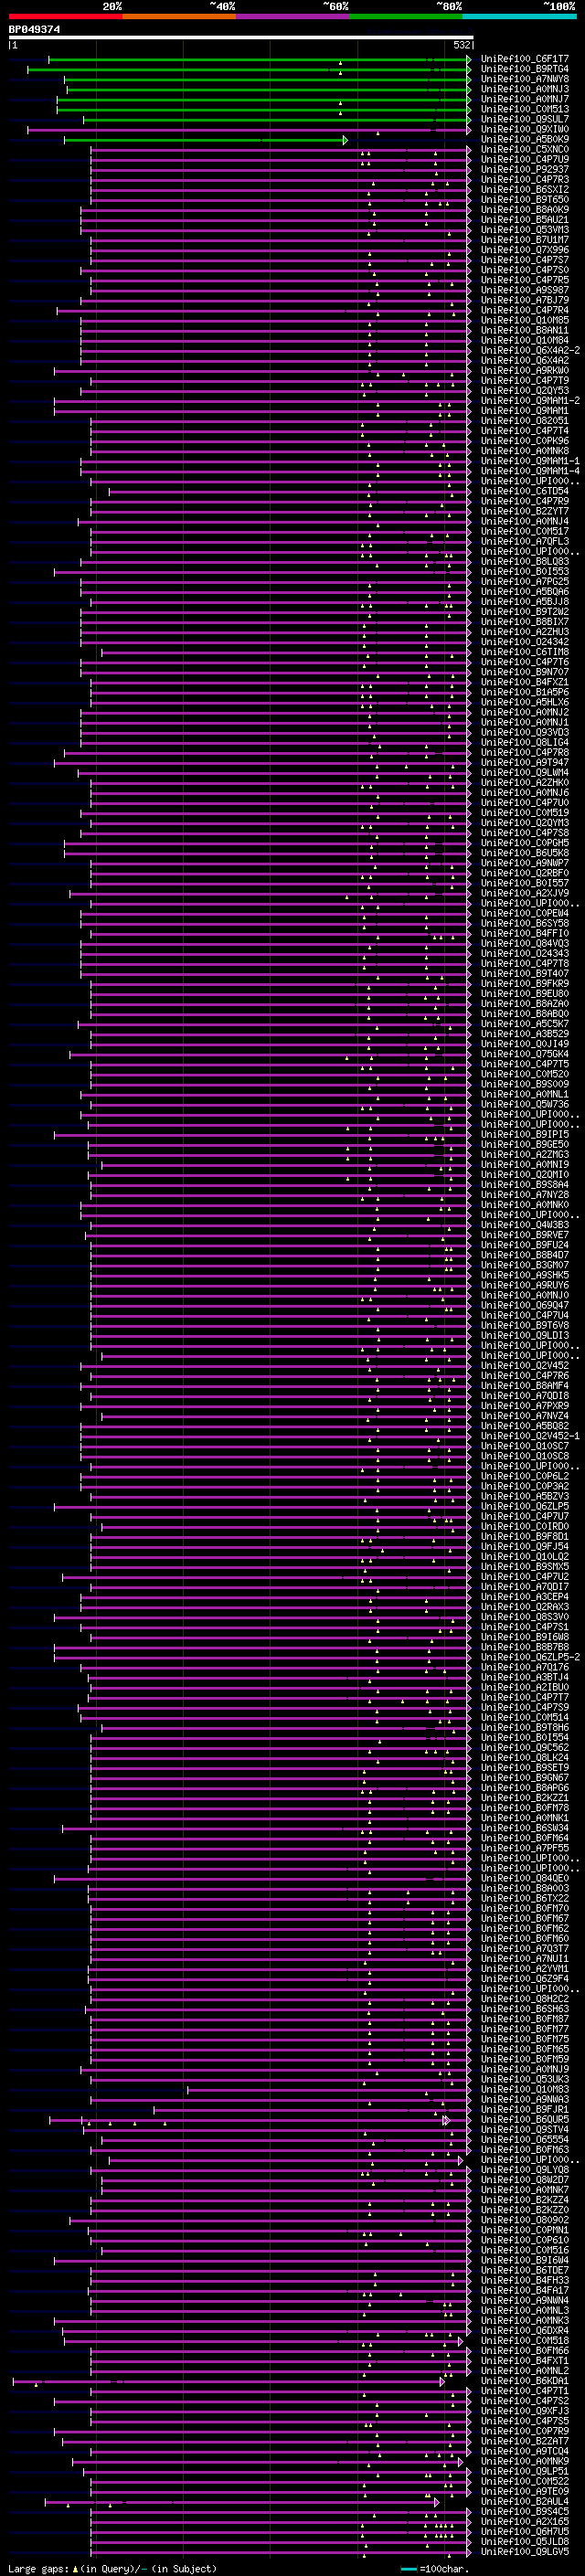Click the red ~20% identity color segment
This screenshot has width=585, height=2576.
66,16
